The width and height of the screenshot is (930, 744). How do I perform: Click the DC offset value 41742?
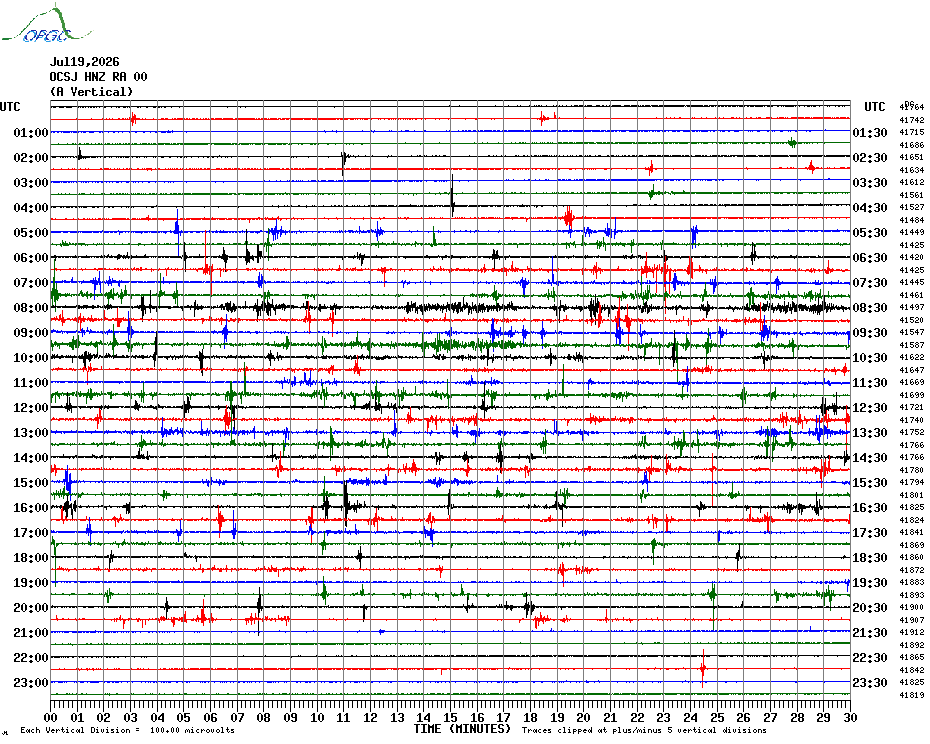tap(912, 120)
